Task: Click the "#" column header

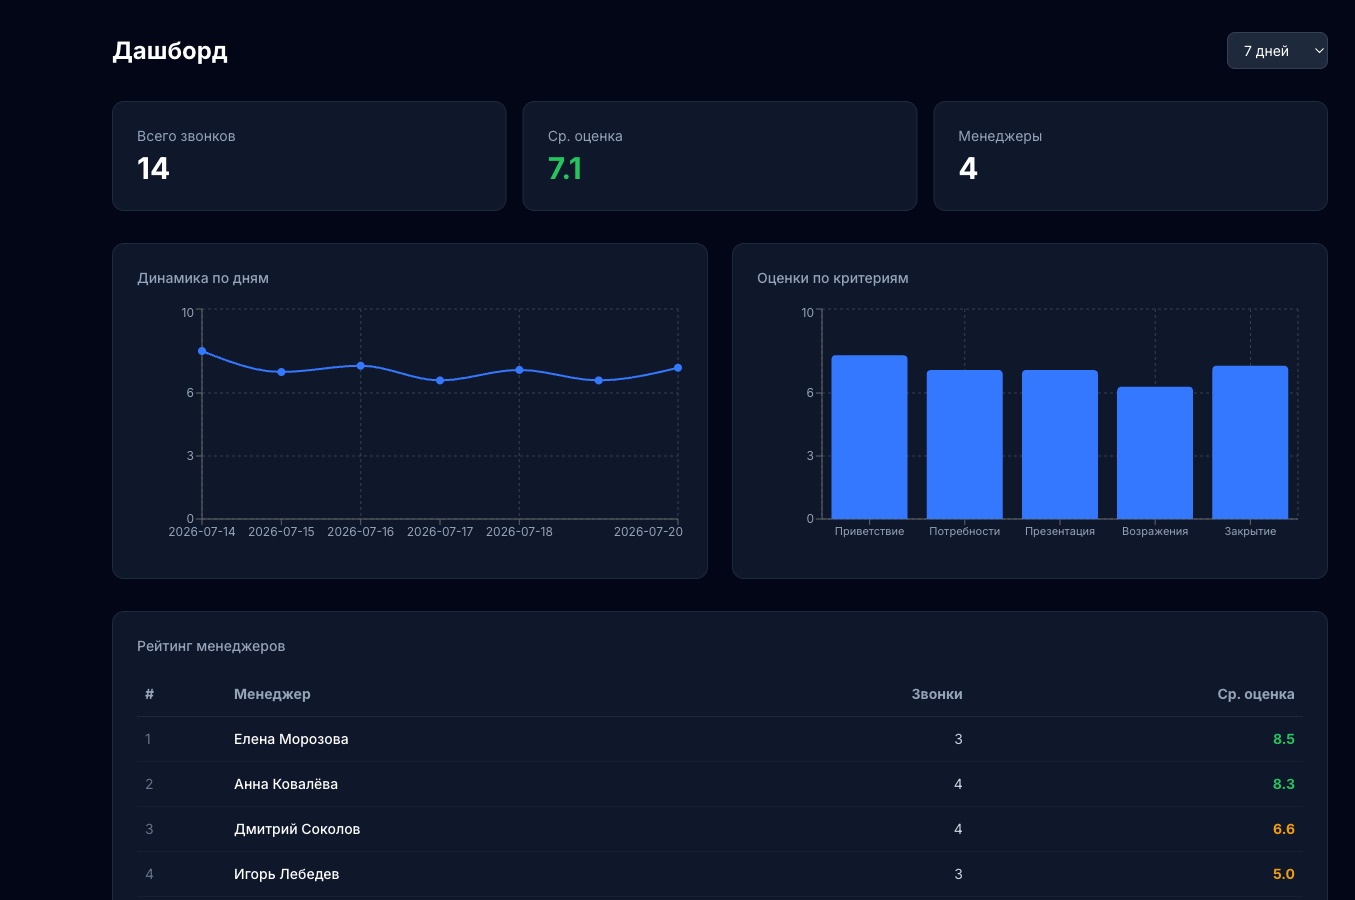Action: pos(149,694)
